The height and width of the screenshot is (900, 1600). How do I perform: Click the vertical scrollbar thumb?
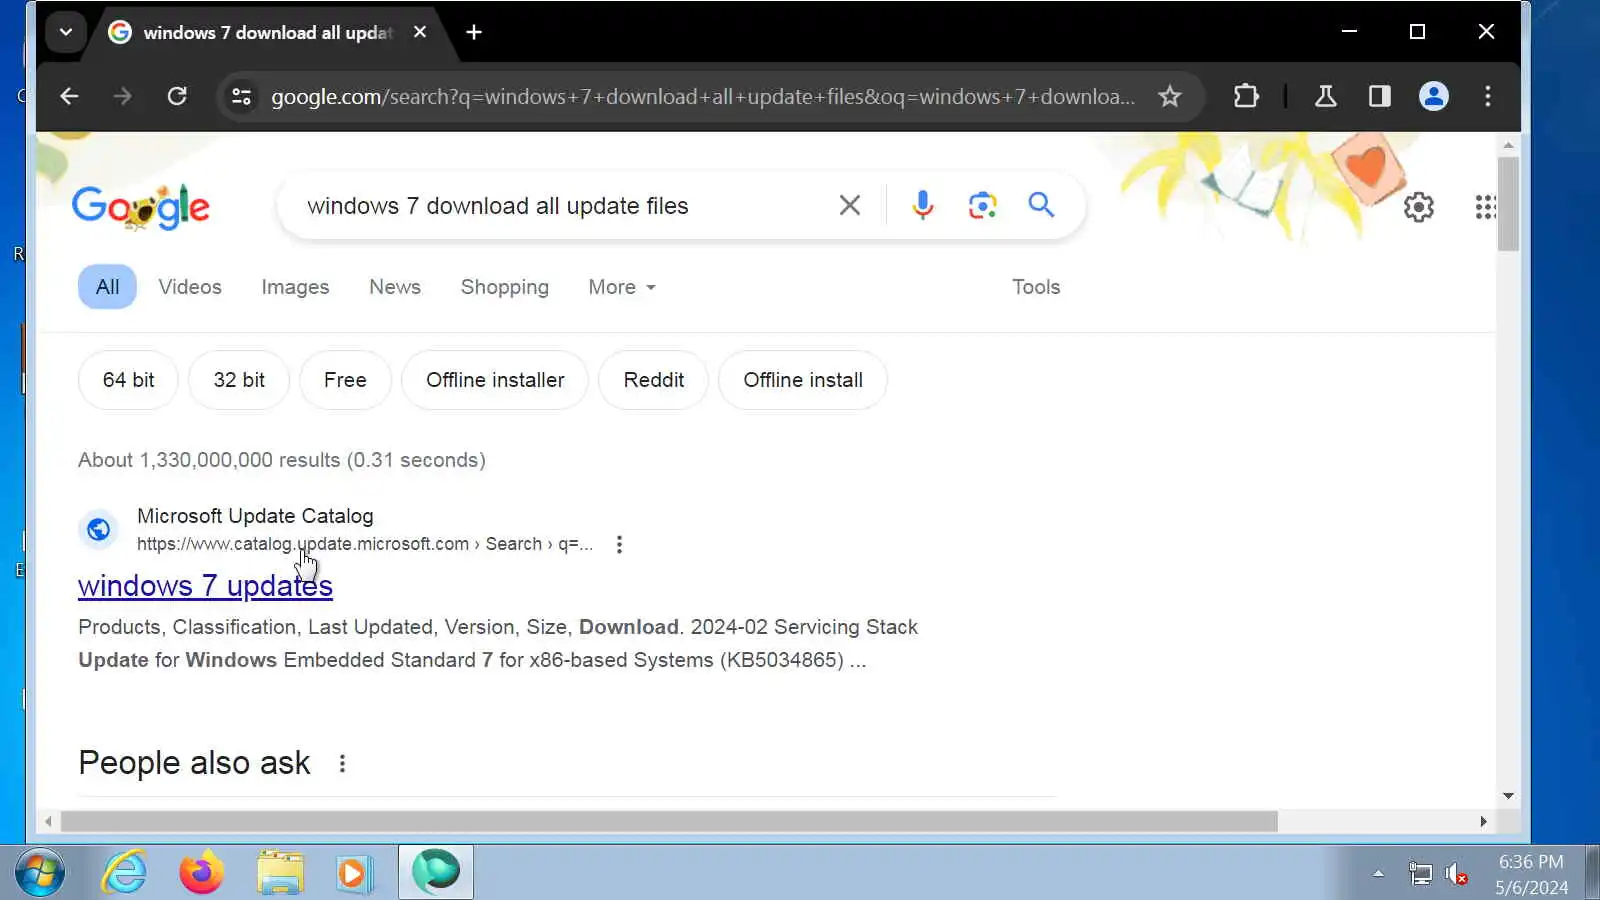[x=1508, y=203]
